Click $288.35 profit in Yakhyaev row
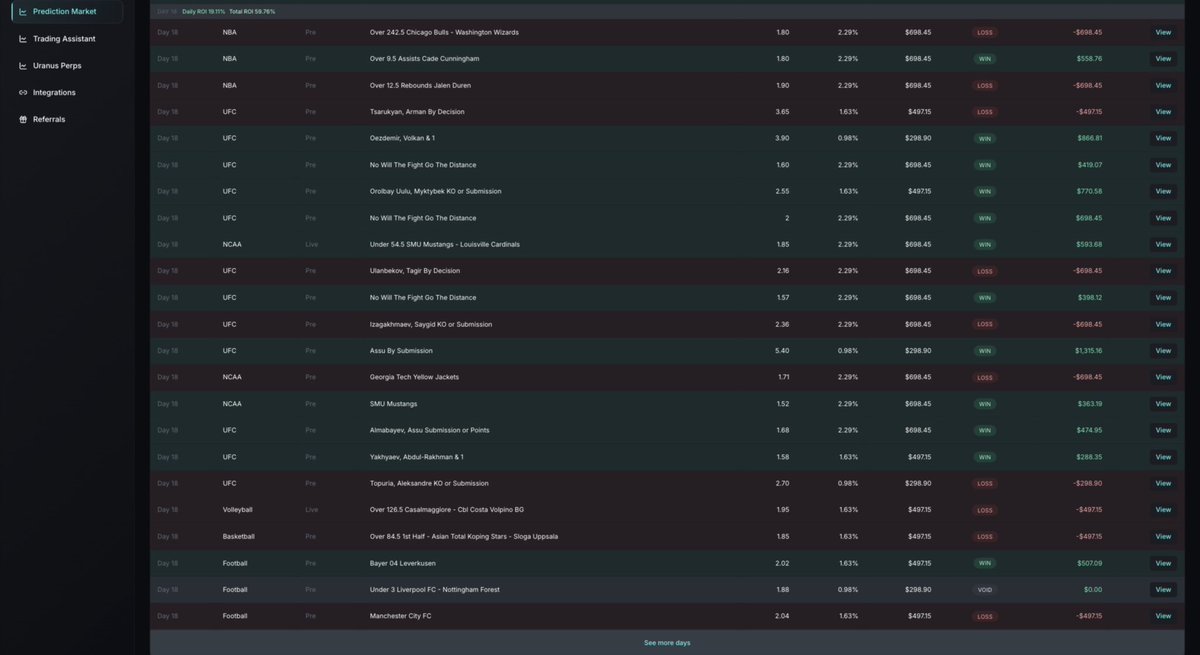 click(x=1091, y=457)
